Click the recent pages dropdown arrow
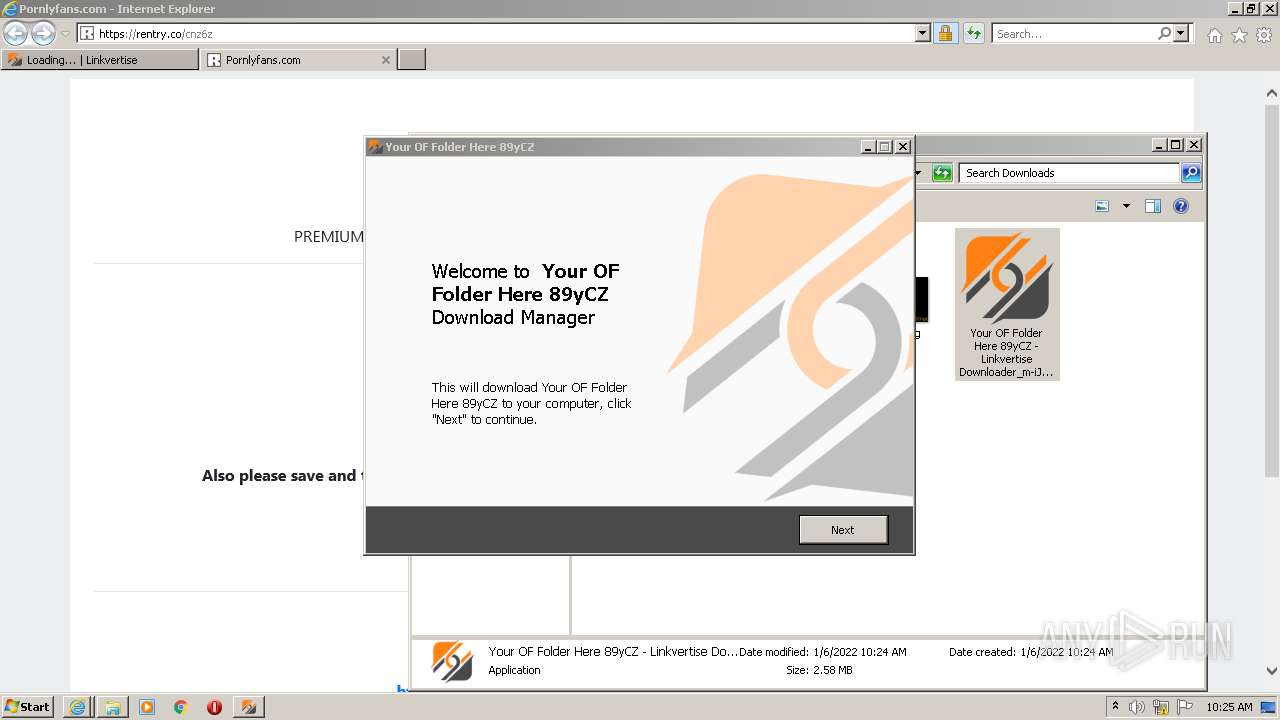This screenshot has width=1280, height=720. tap(65, 34)
